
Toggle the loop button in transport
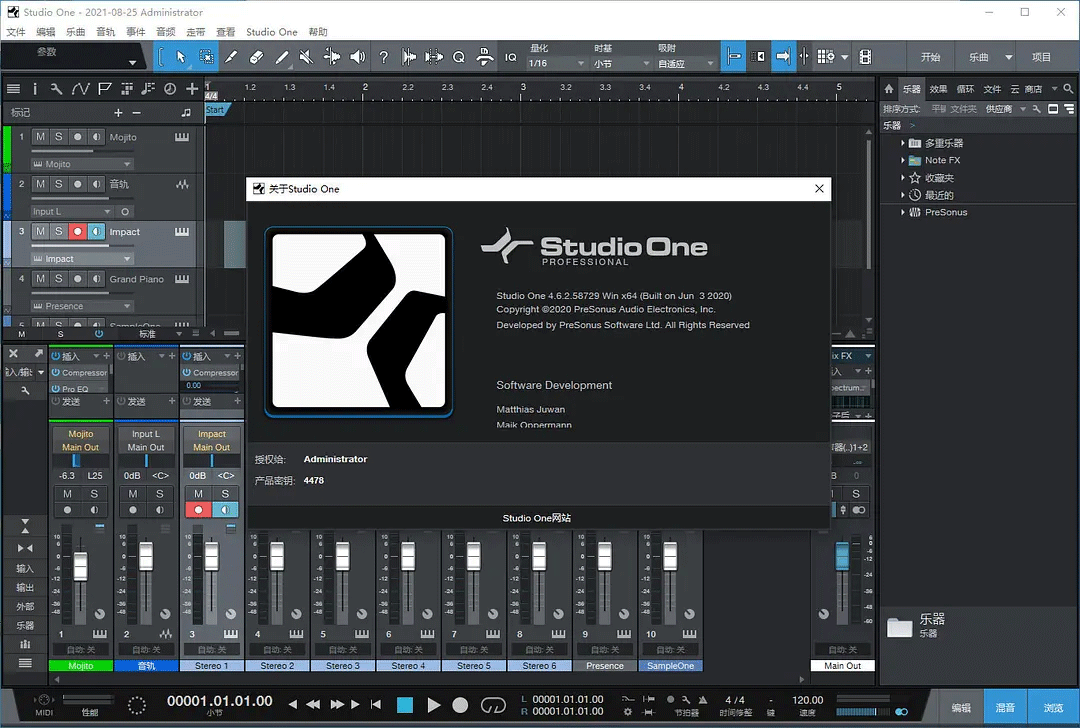[x=493, y=705]
